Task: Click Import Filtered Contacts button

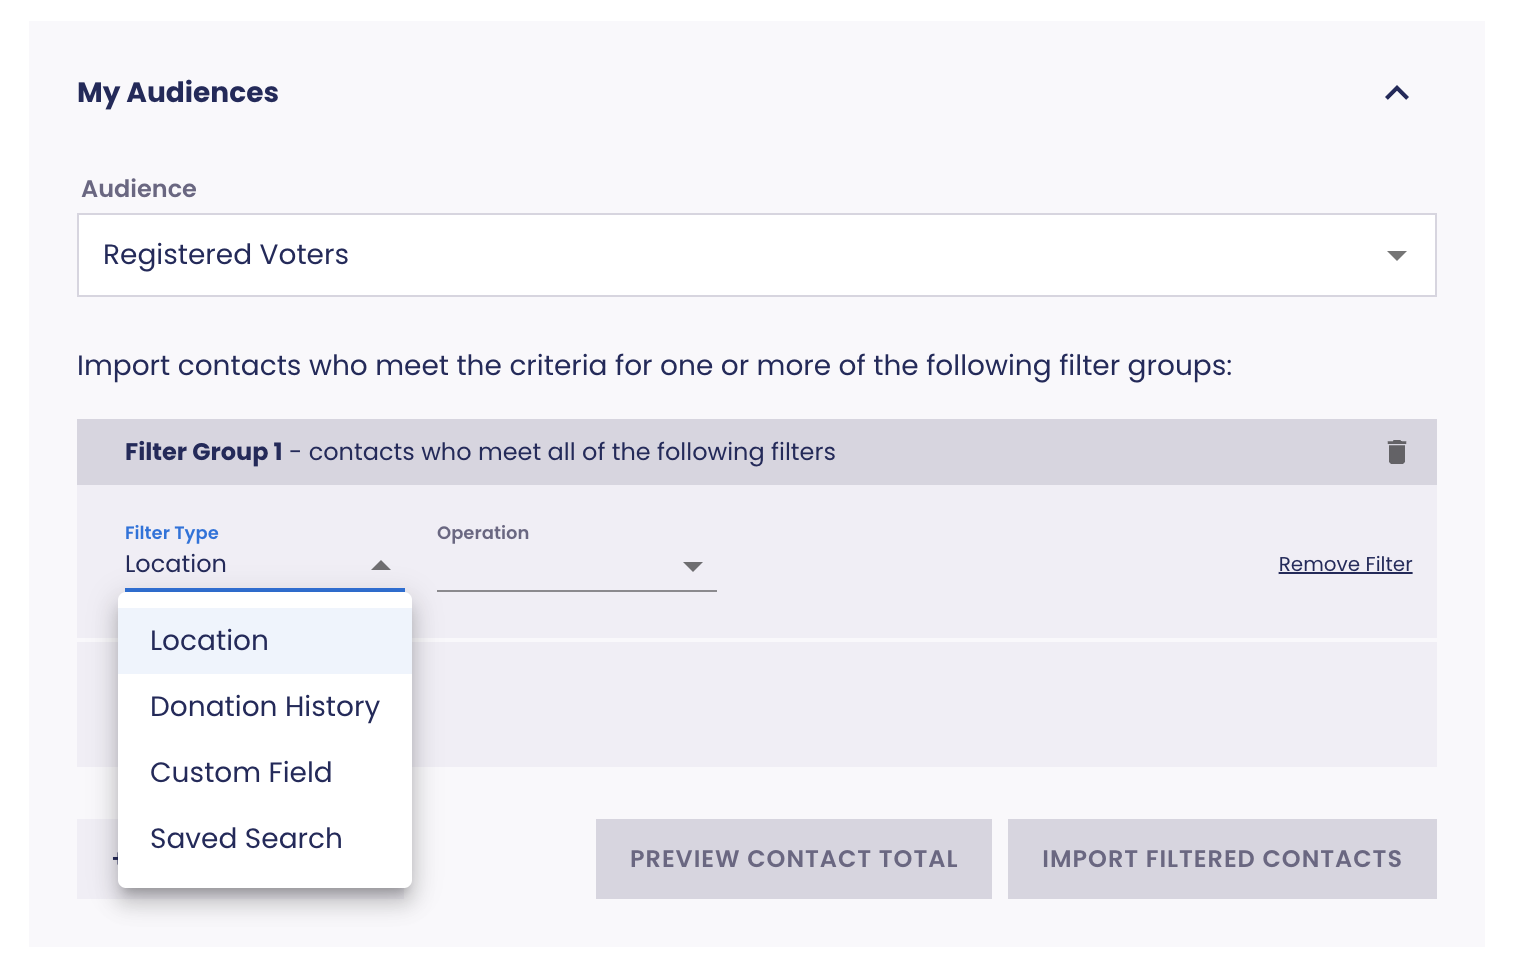Action: pos(1221,859)
